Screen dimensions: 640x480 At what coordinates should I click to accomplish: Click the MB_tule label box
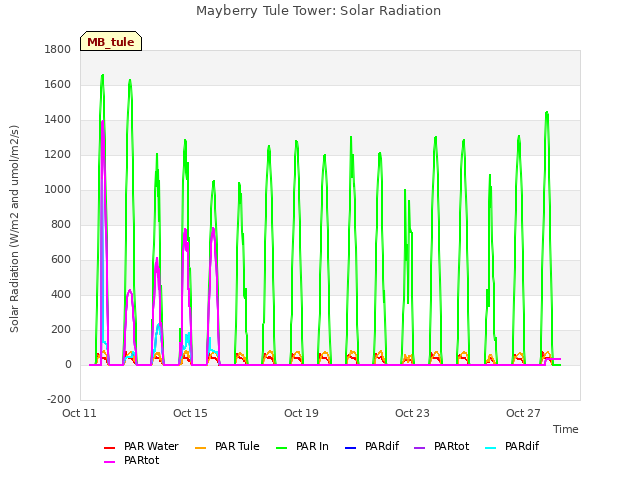pyautogui.click(x=111, y=41)
